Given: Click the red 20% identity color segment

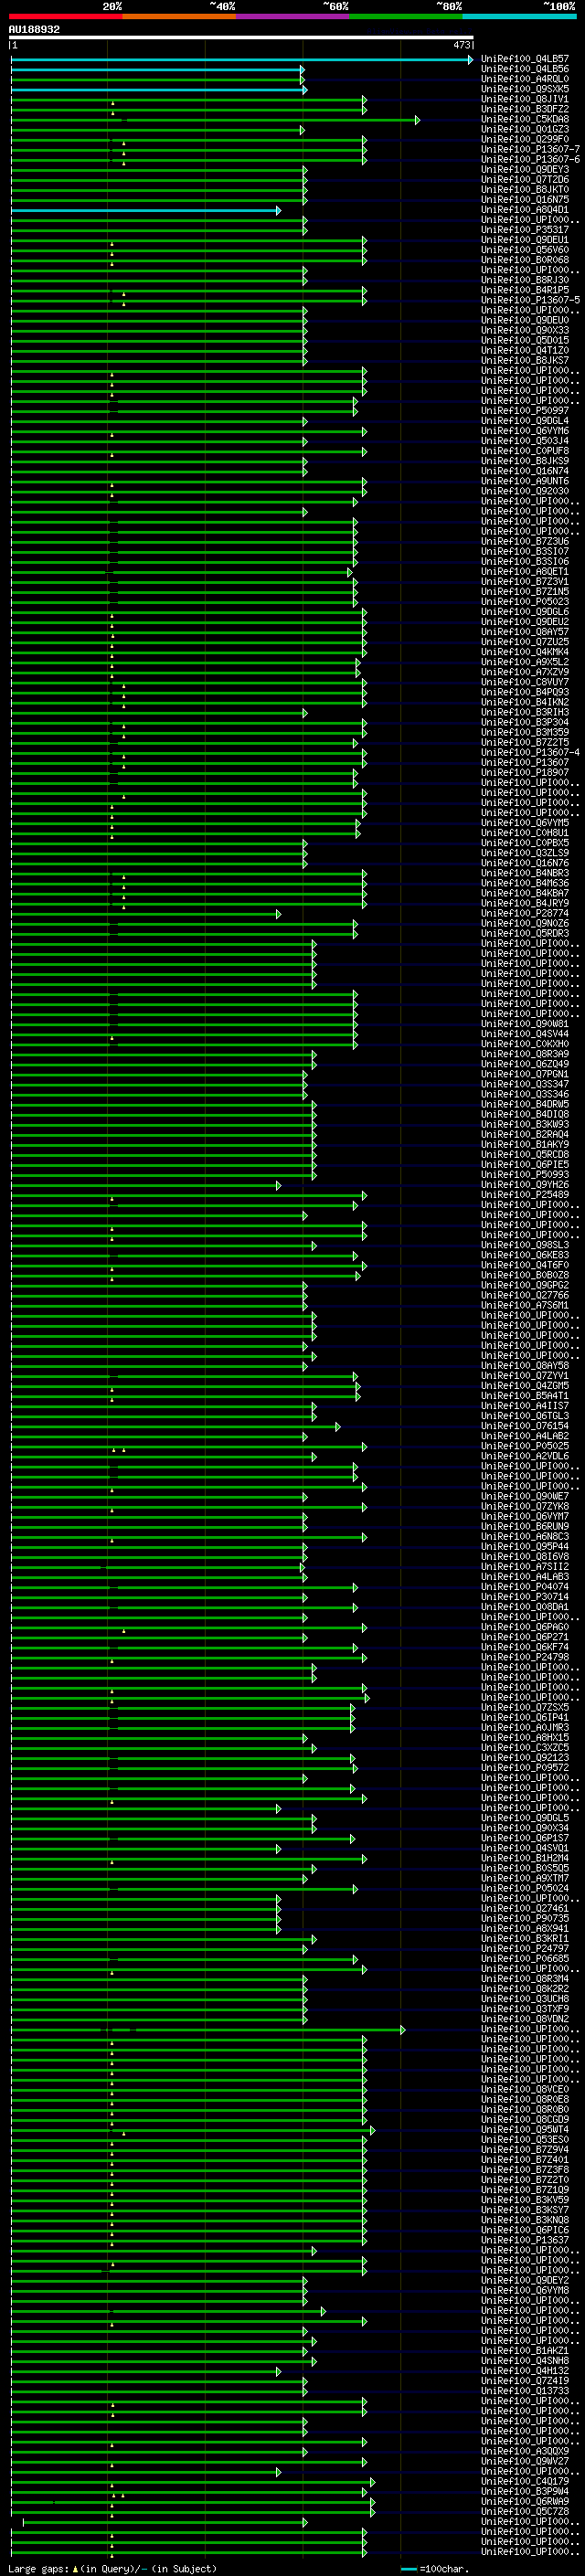Looking at the screenshot, I should click(65, 16).
